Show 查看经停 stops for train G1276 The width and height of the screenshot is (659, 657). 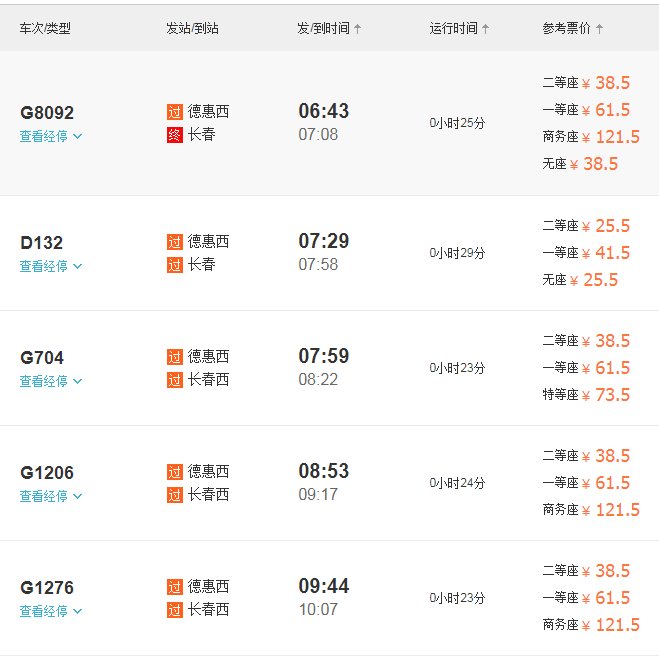coord(50,611)
